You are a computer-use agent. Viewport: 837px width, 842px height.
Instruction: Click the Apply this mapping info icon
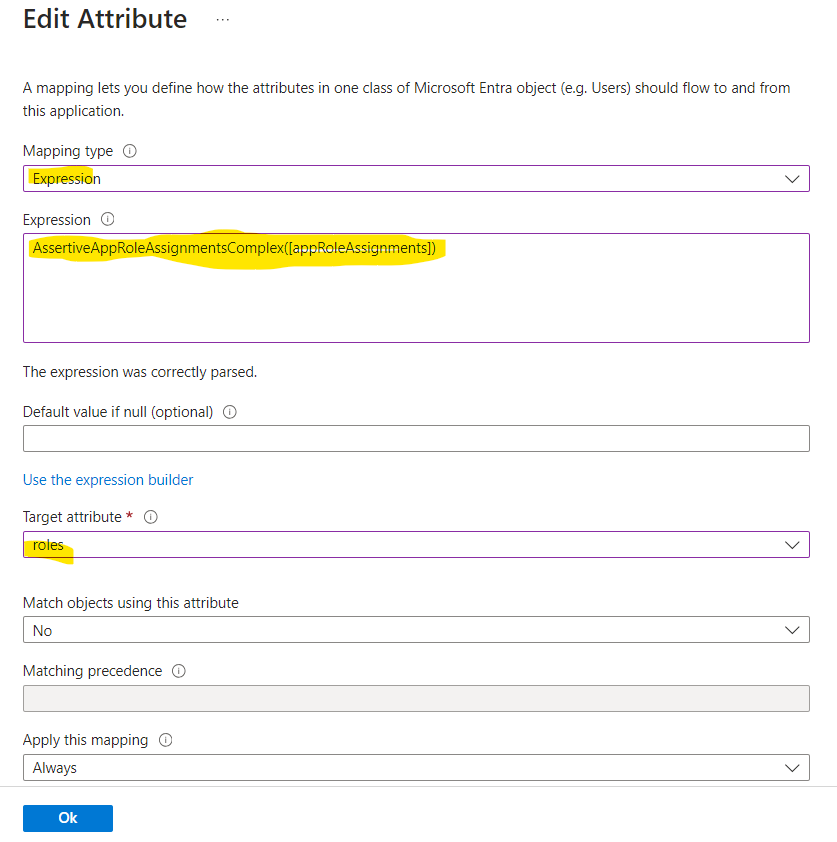click(x=165, y=740)
